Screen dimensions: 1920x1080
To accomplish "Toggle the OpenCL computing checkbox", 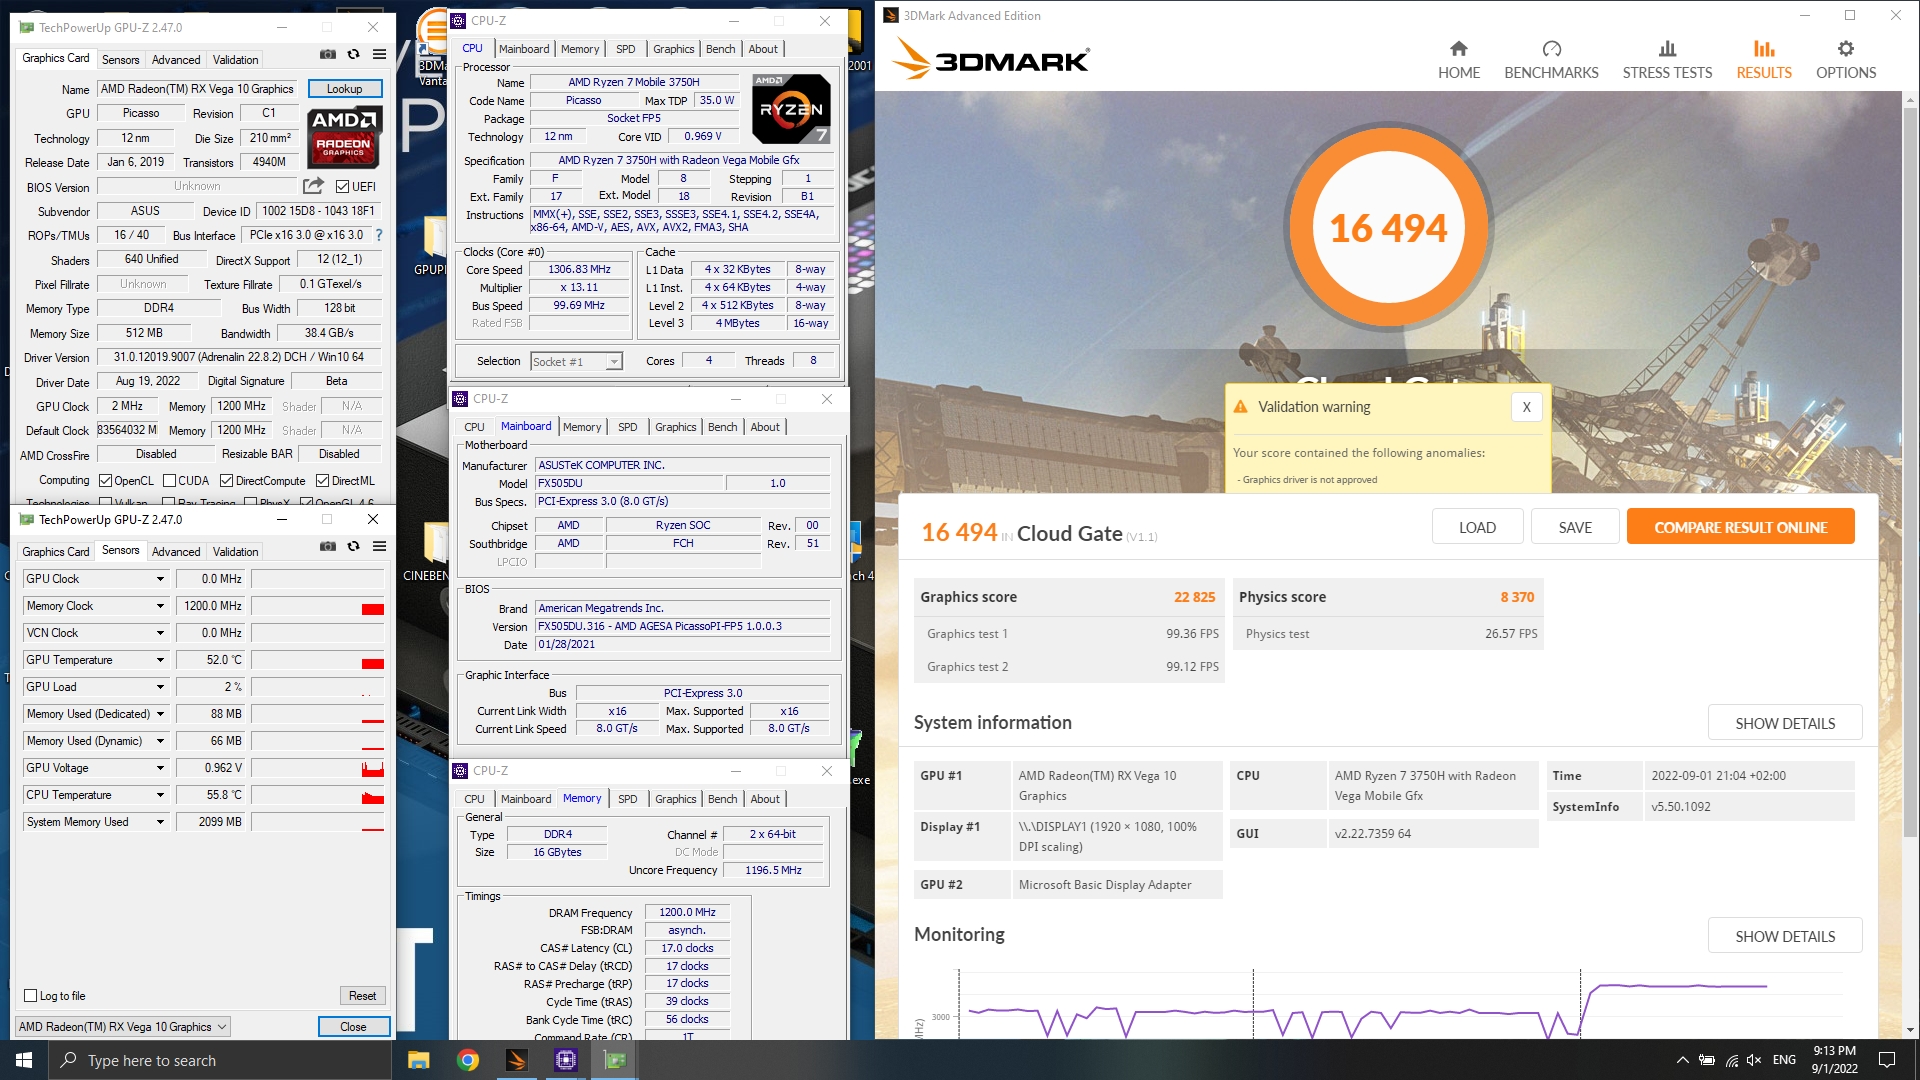I will [x=105, y=481].
